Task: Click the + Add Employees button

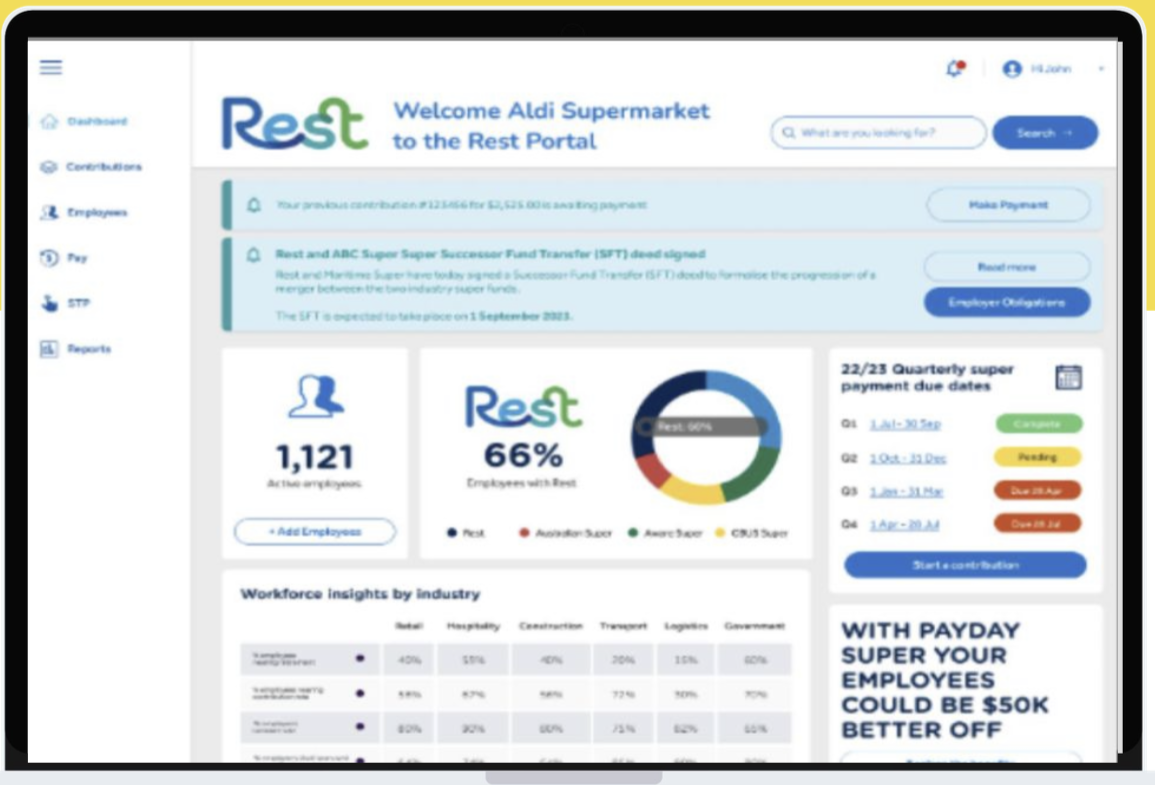Action: pyautogui.click(x=315, y=531)
